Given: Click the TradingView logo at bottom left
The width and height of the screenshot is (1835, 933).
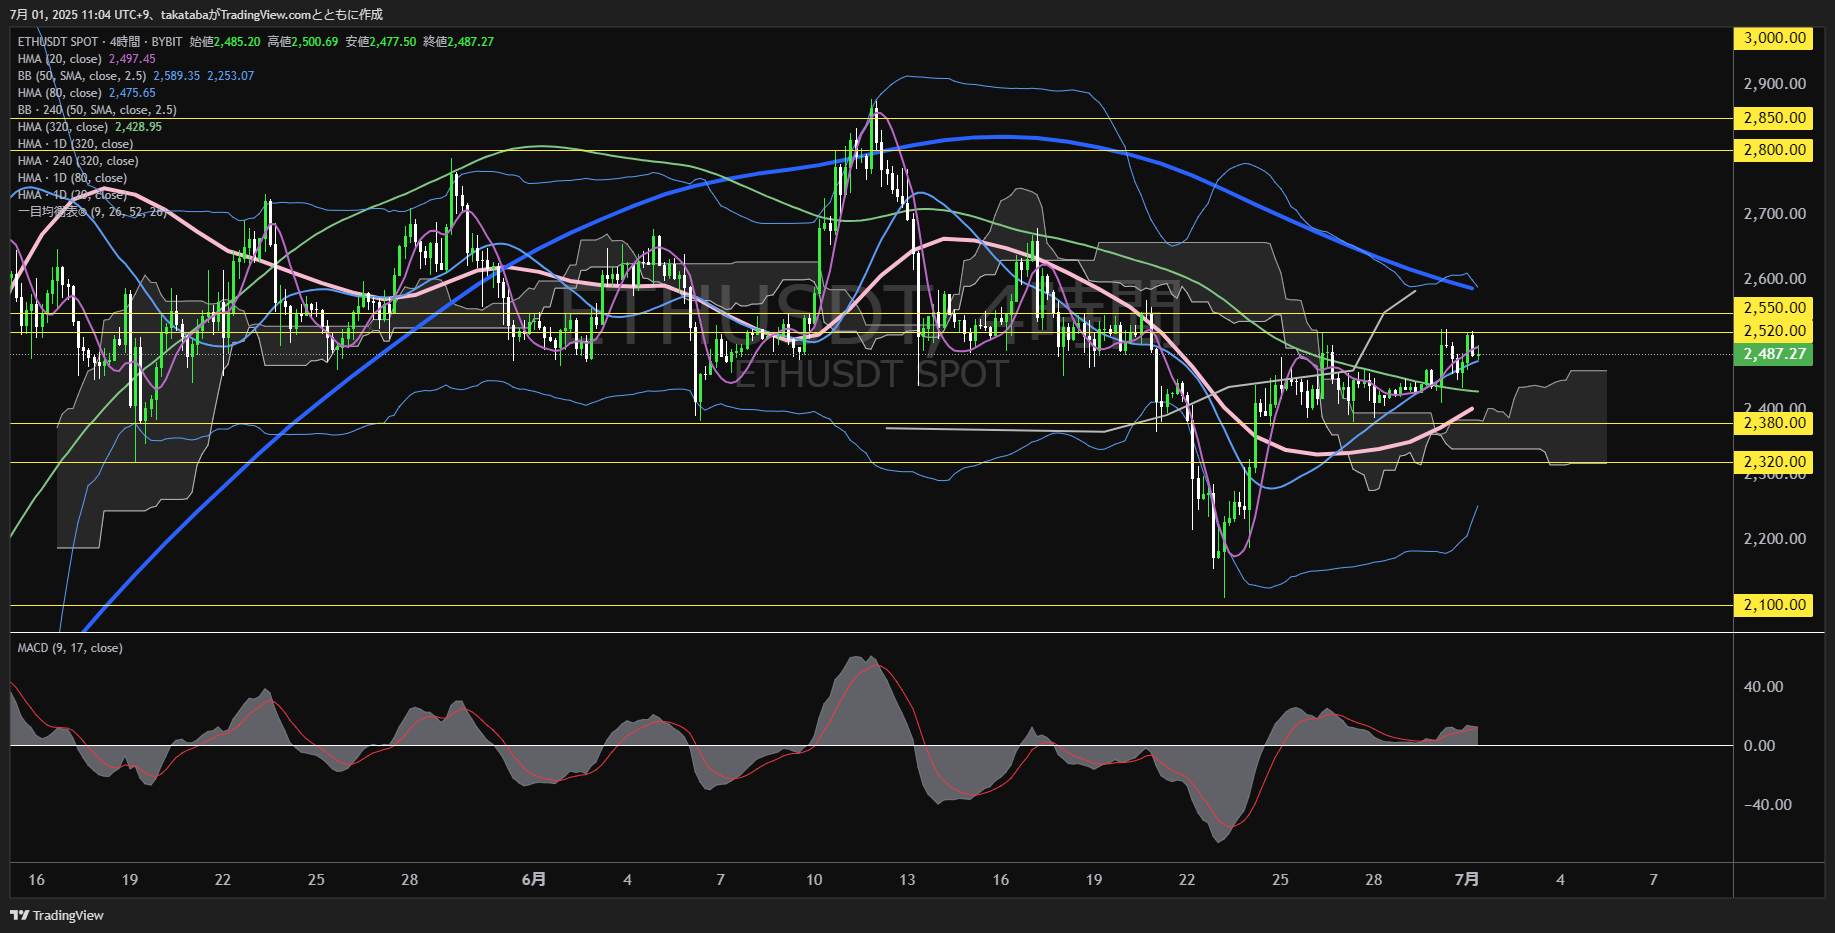Looking at the screenshot, I should coord(57,915).
